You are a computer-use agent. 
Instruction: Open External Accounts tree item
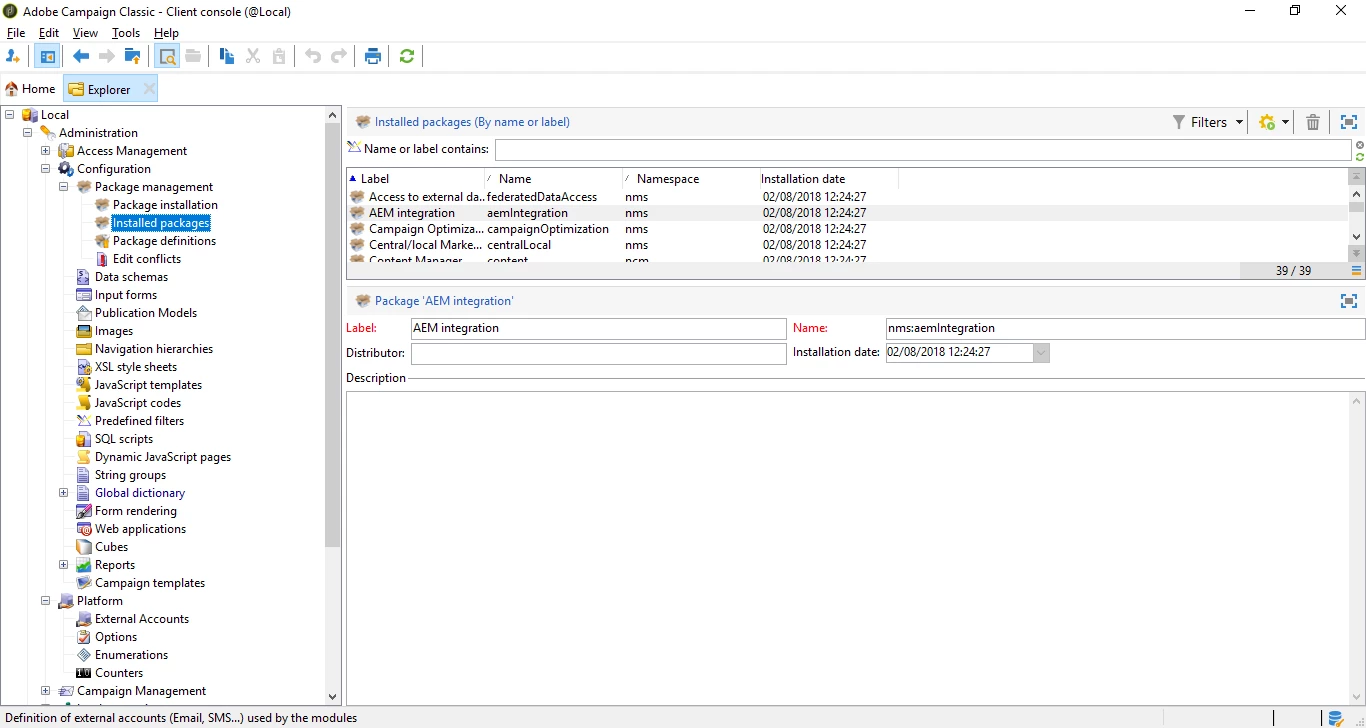(142, 619)
